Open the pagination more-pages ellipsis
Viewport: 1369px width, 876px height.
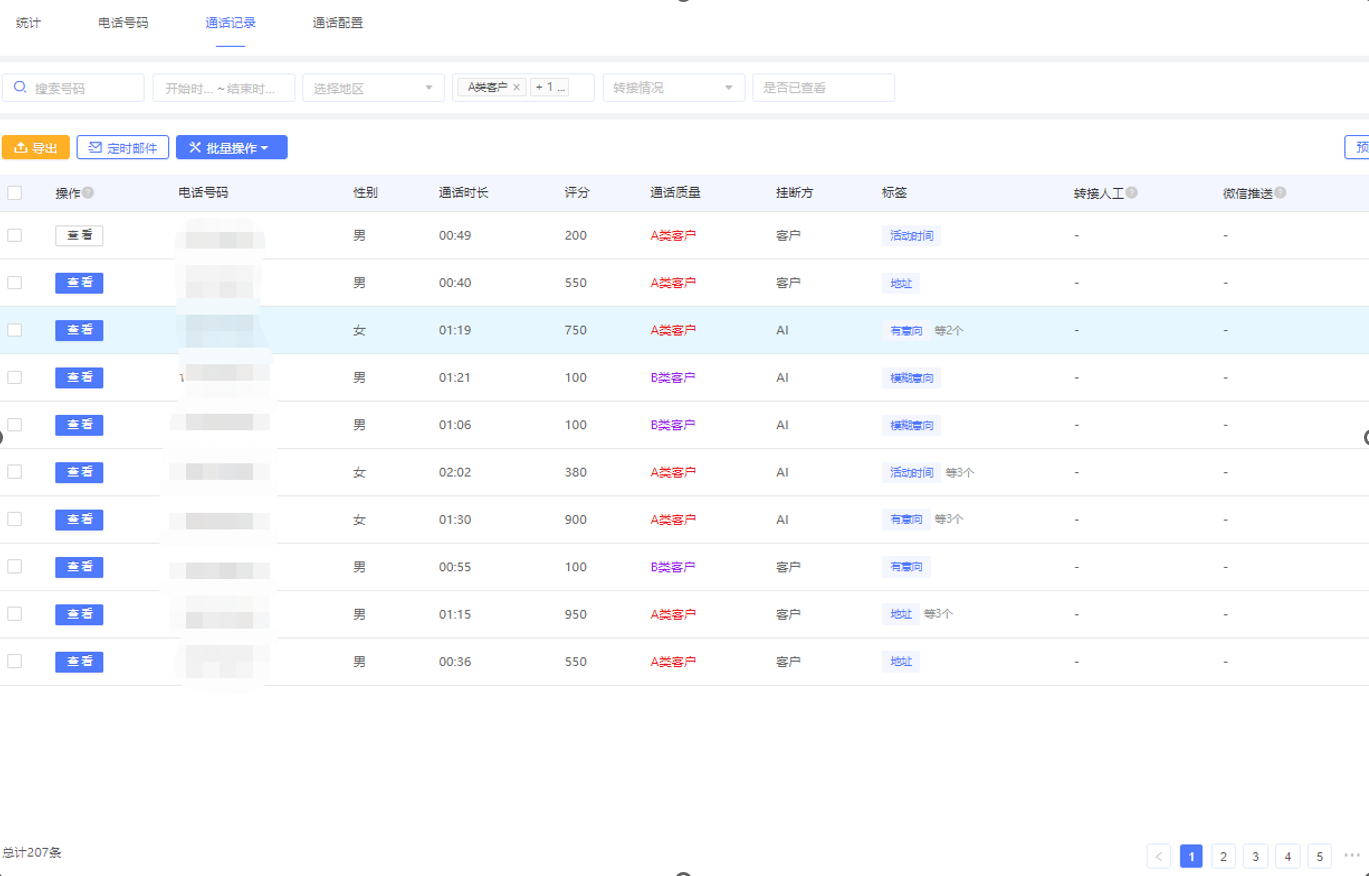[x=1352, y=856]
